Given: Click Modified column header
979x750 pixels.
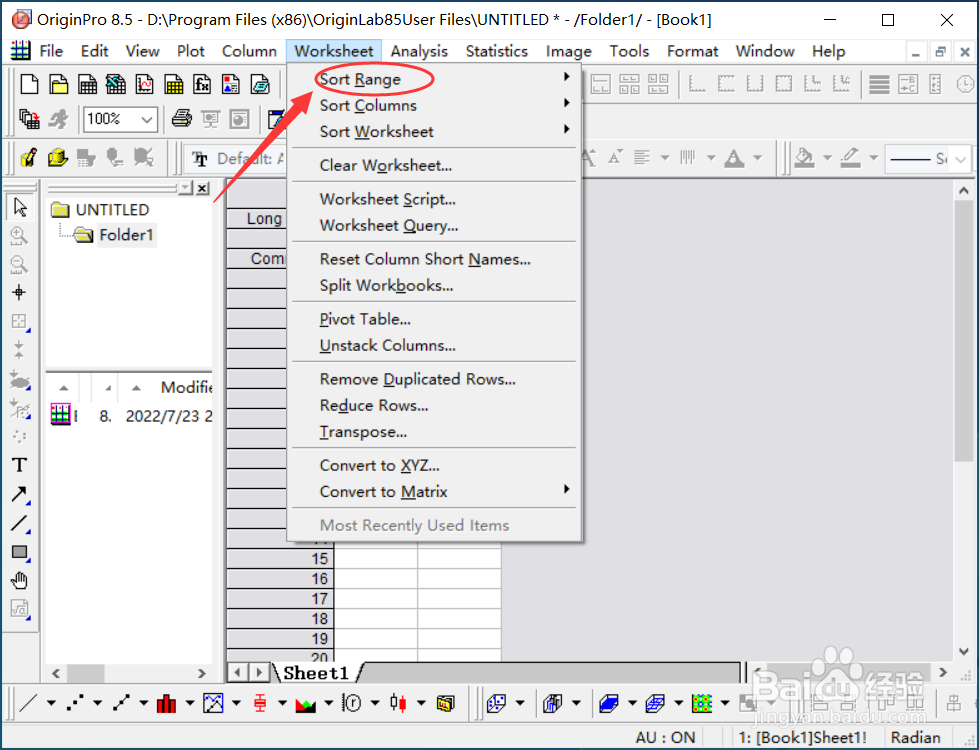Looking at the screenshot, I should coord(186,388).
